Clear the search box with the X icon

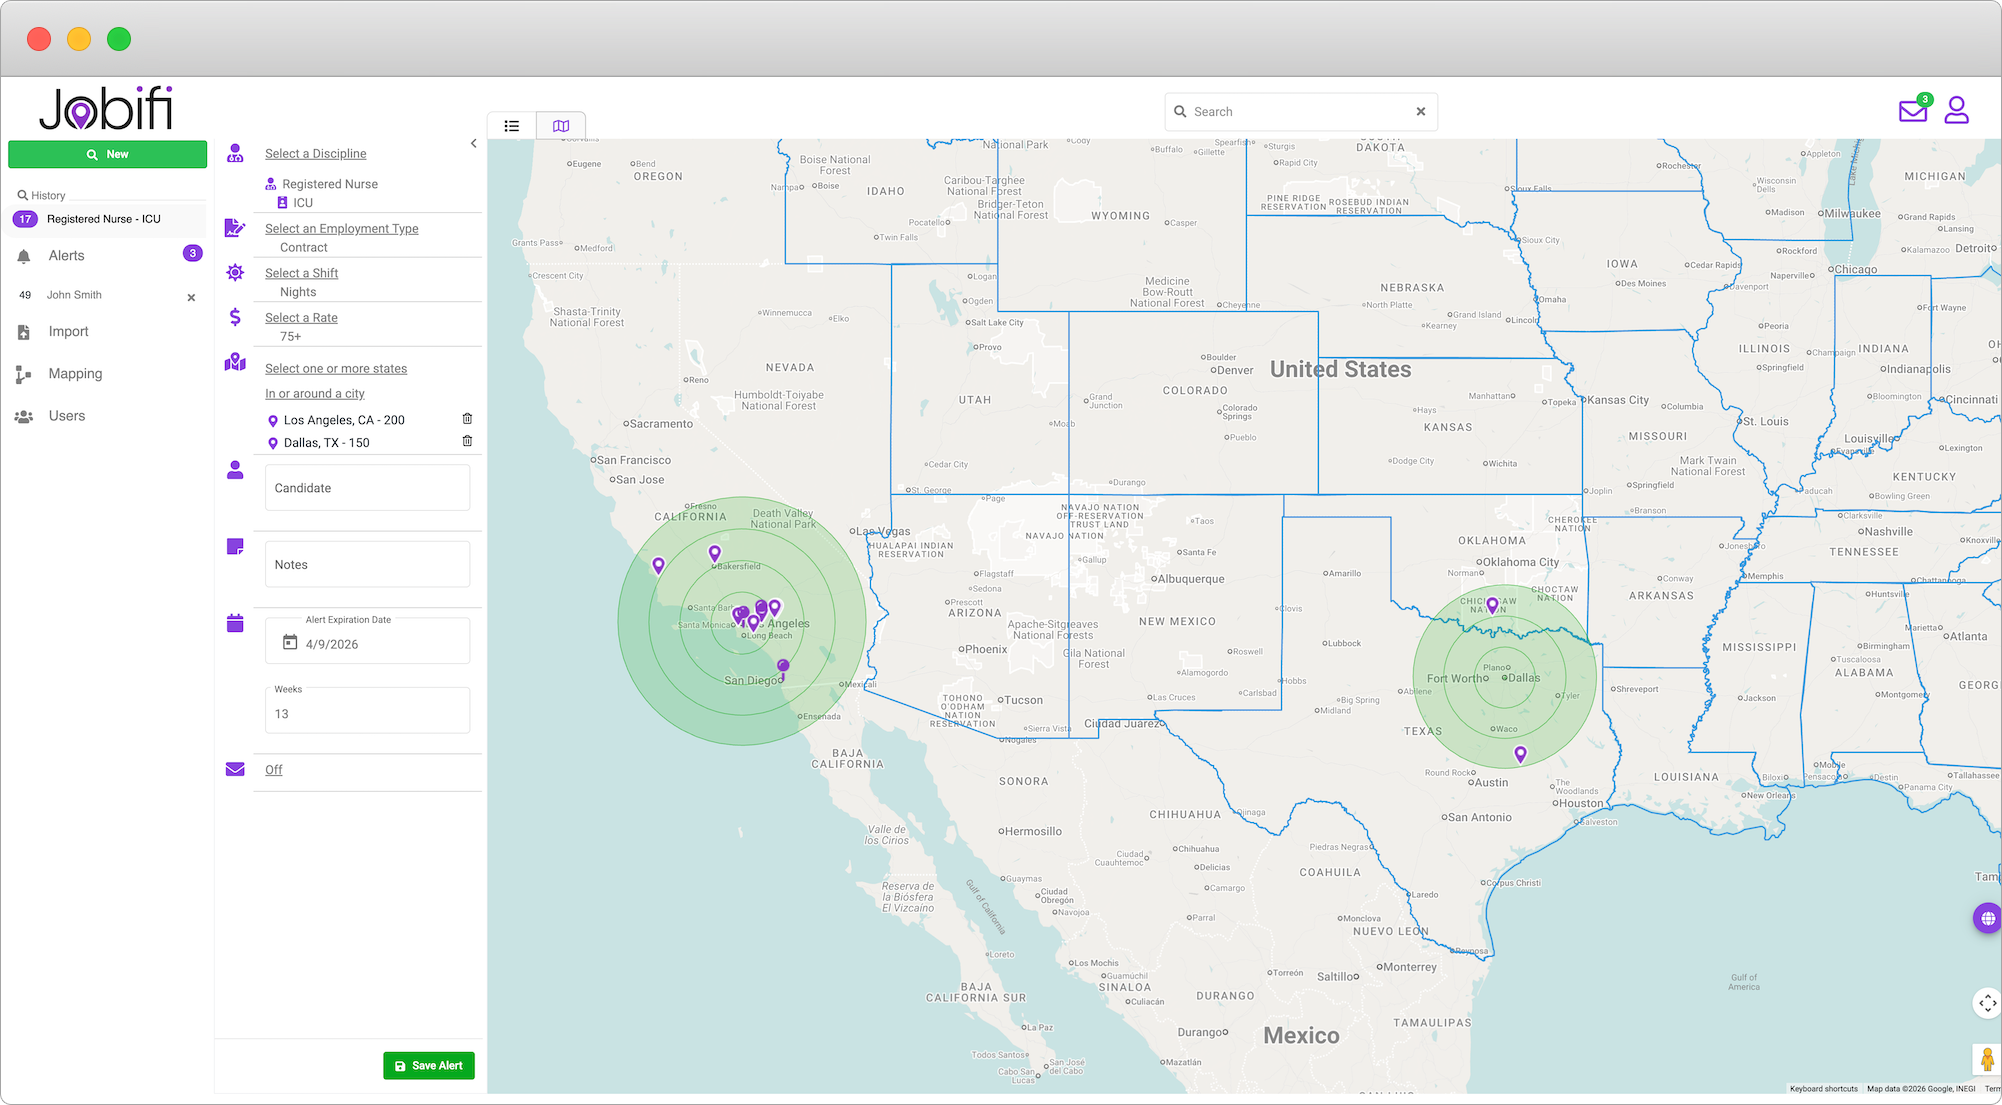(1420, 112)
